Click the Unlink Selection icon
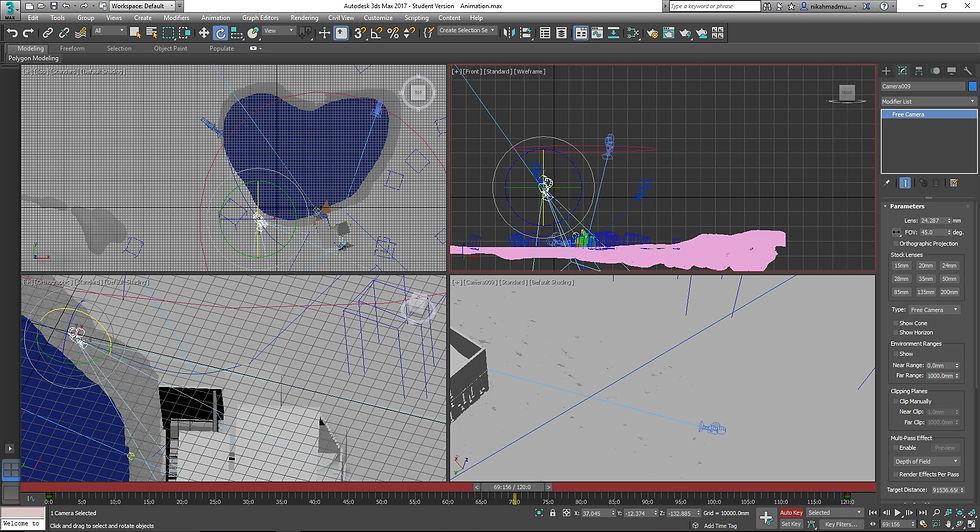This screenshot has height=532, width=980. coord(64,33)
